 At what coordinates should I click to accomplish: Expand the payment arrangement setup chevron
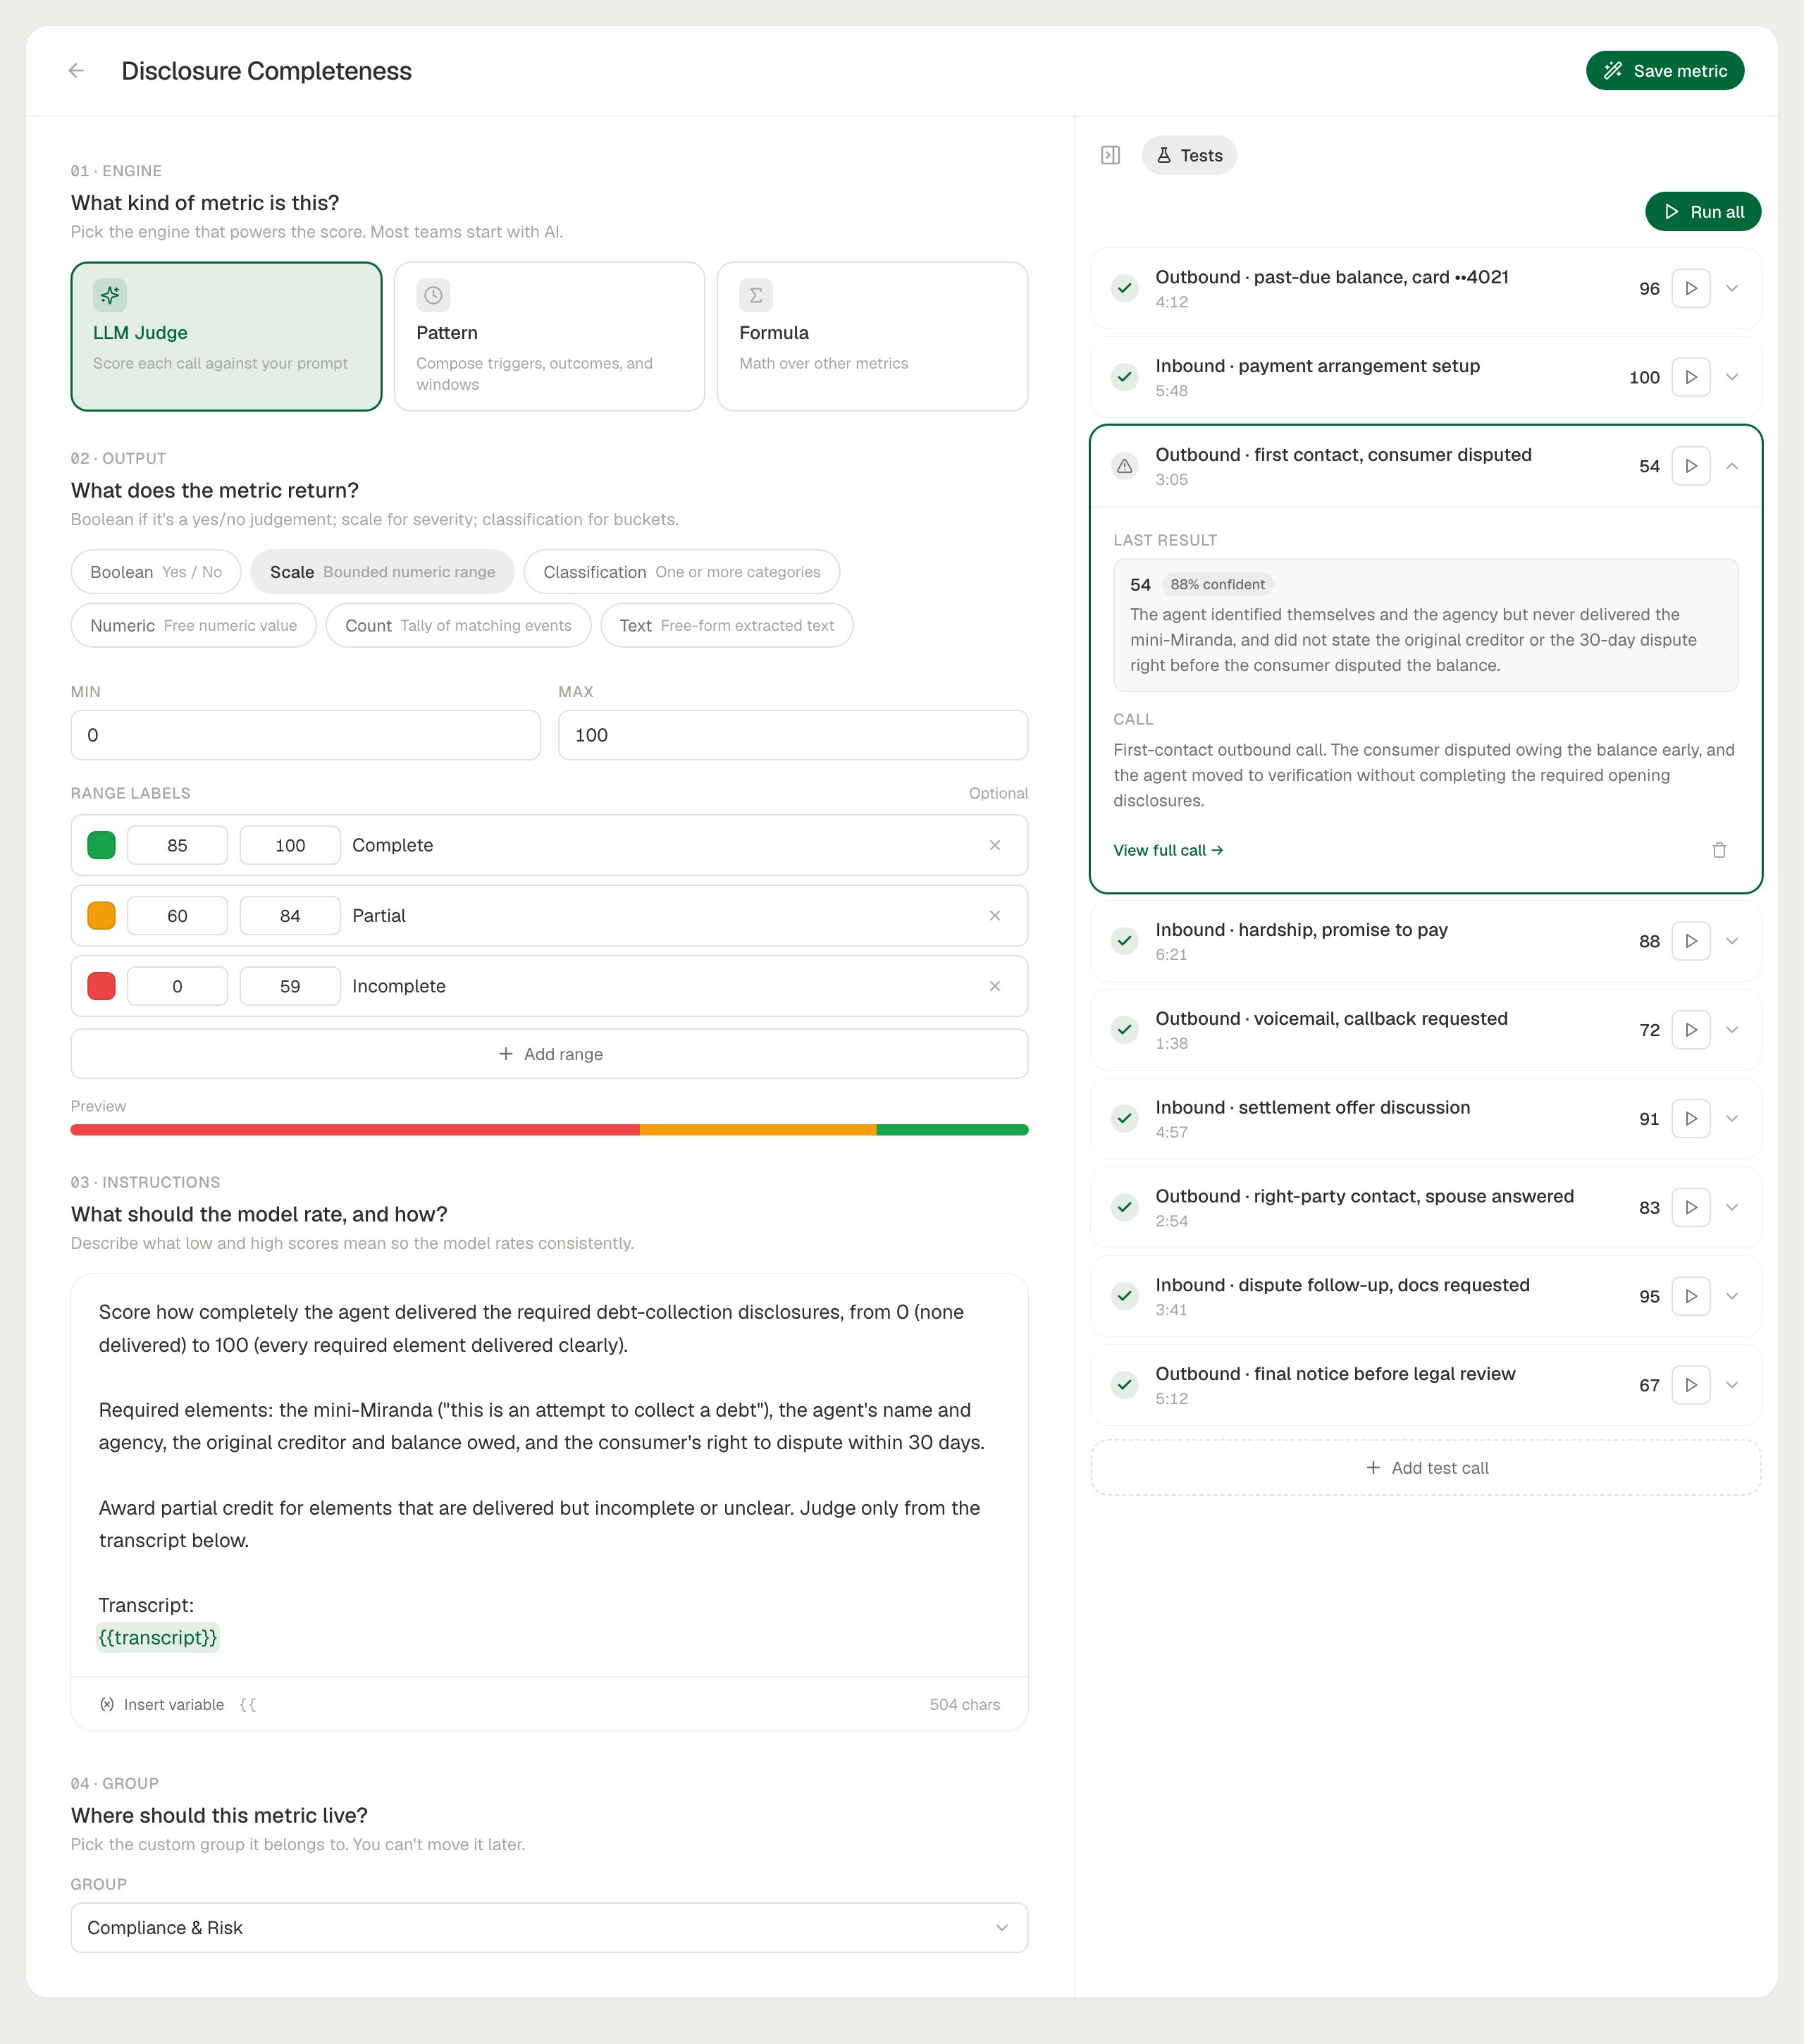(1732, 377)
